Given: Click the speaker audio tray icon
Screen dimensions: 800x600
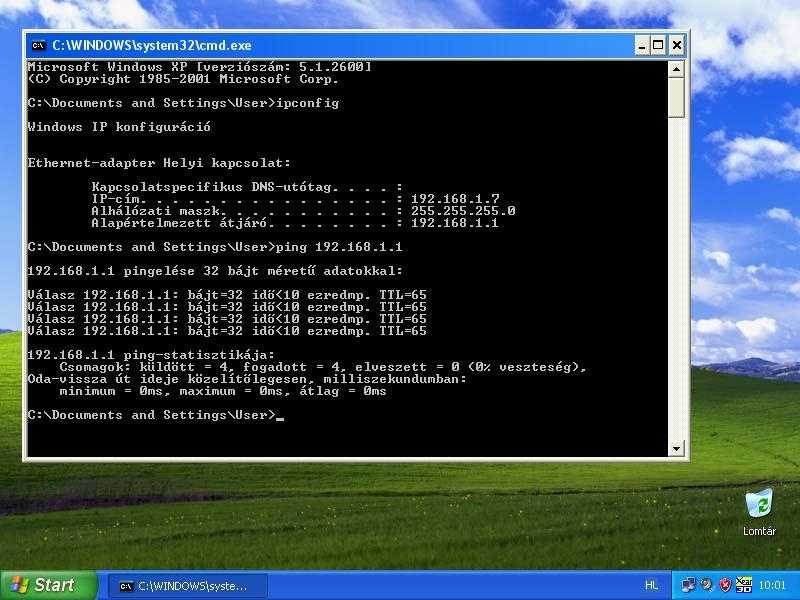Looking at the screenshot, I should click(707, 585).
